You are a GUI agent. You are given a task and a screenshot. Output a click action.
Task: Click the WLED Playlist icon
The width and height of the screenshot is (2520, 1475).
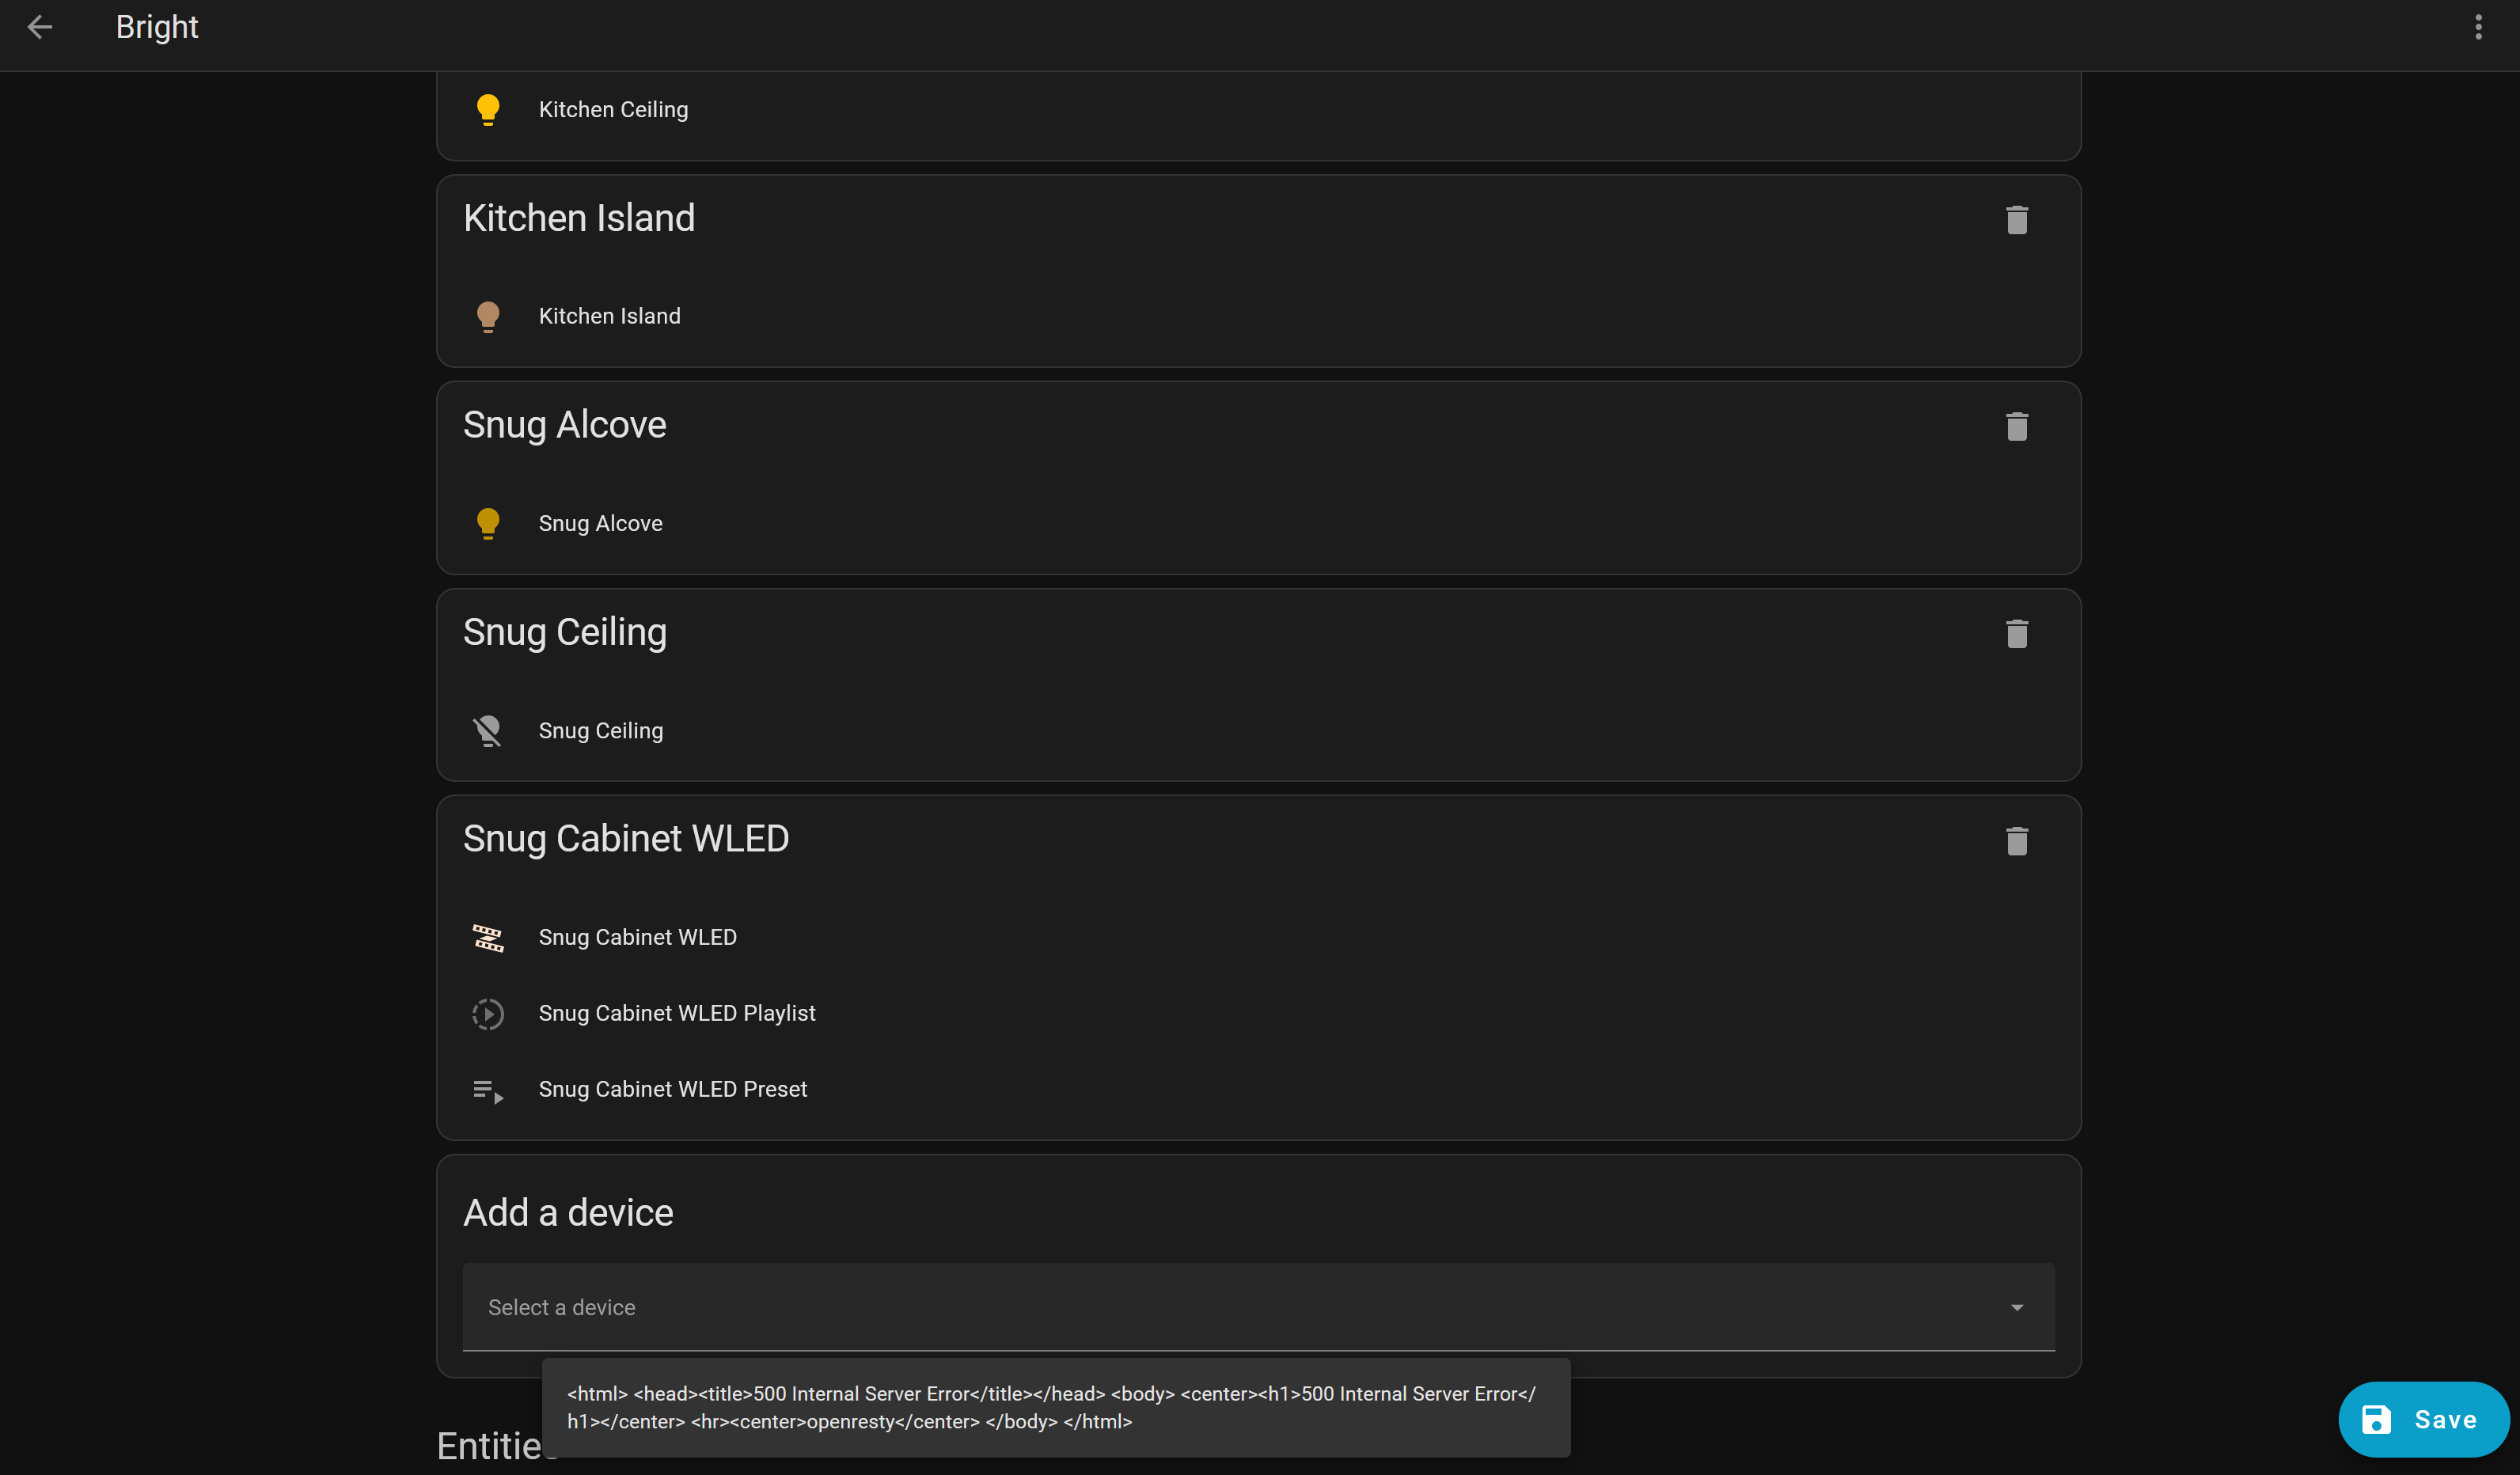click(x=488, y=1013)
